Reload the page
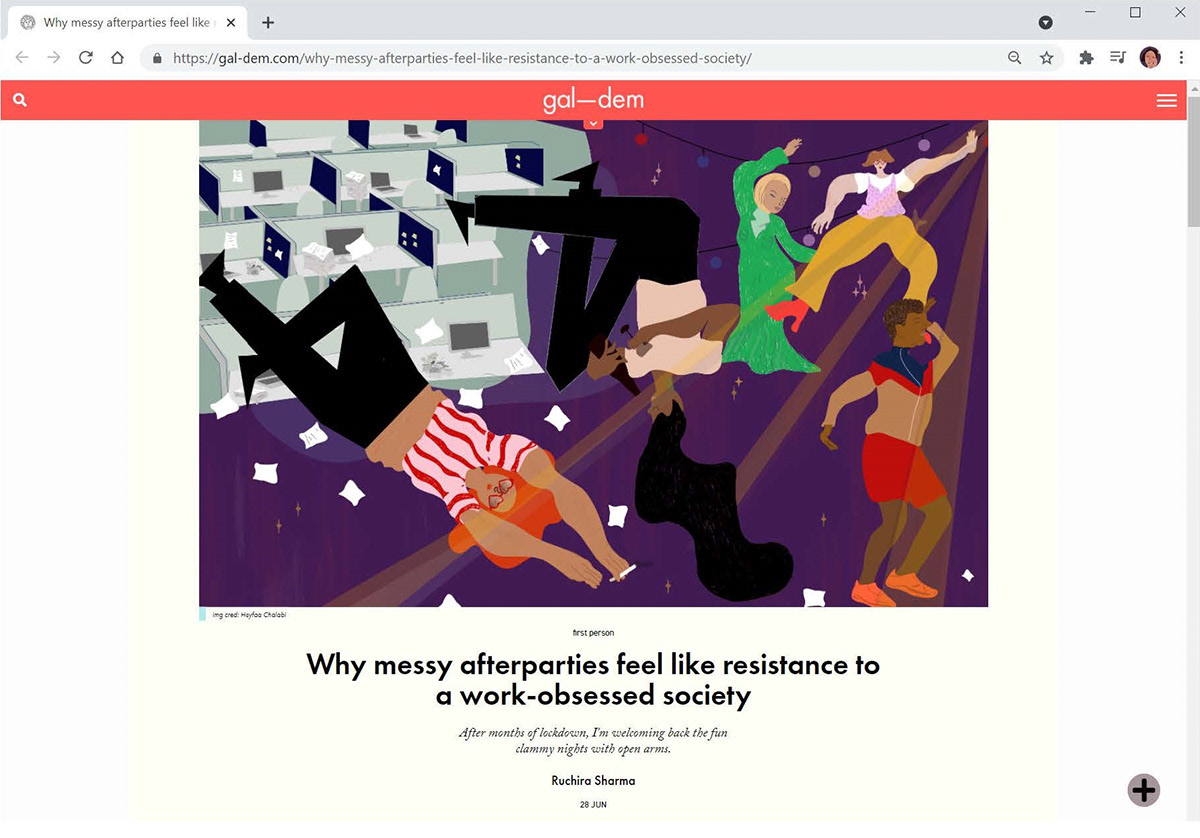Screen dimensions: 1200x838 86,58
